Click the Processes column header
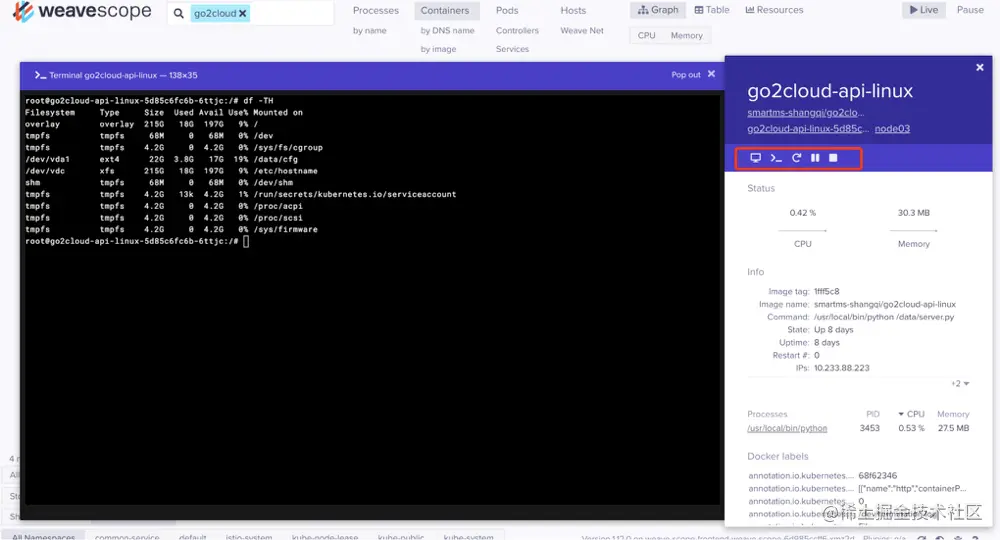This screenshot has height=540, width=1000. click(x=767, y=414)
